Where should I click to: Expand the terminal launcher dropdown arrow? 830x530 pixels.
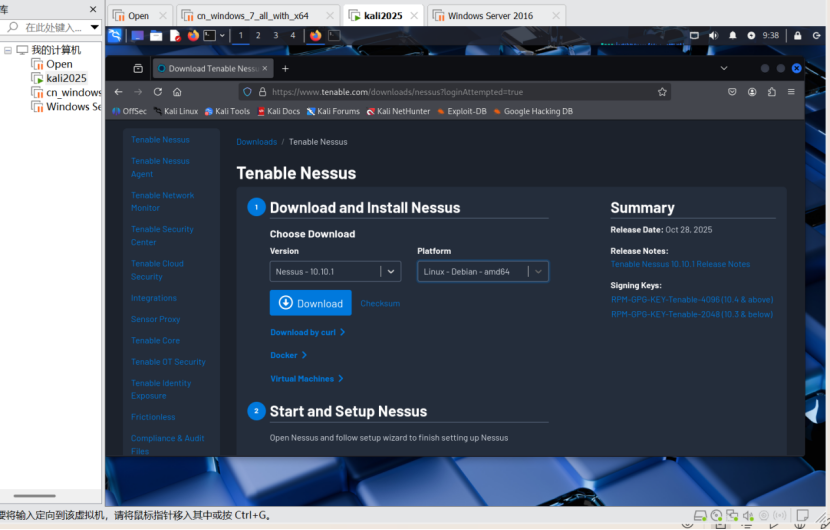click(222, 35)
